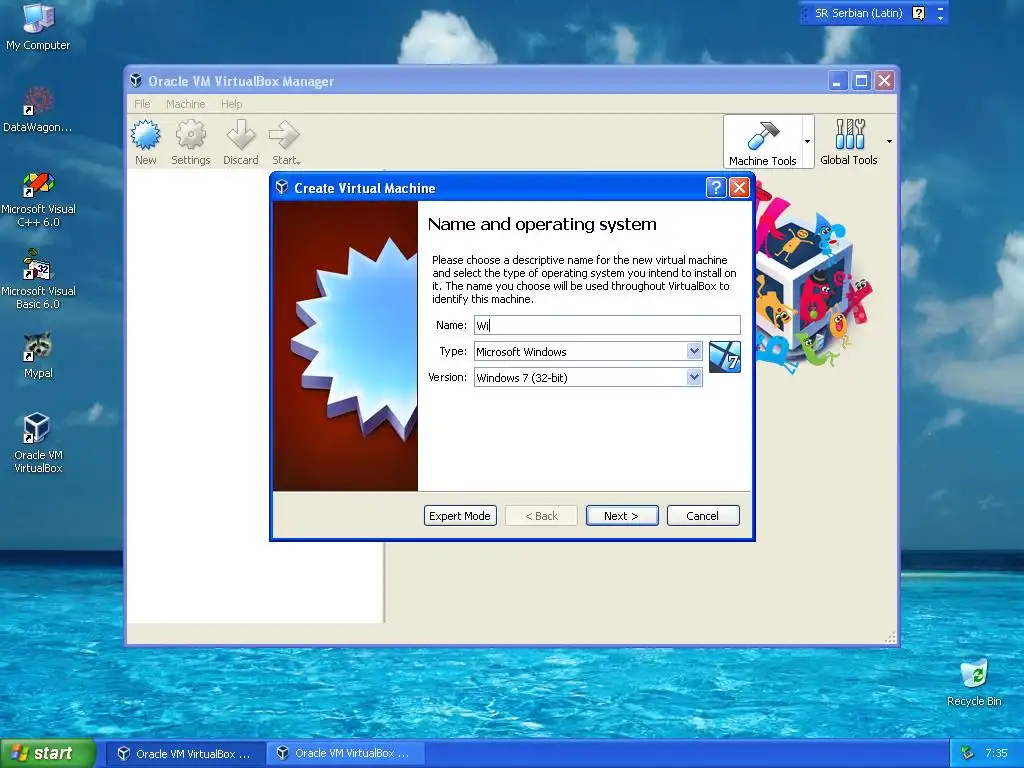The width and height of the screenshot is (1024, 768).
Task: Open the Machine menu
Action: 185,104
